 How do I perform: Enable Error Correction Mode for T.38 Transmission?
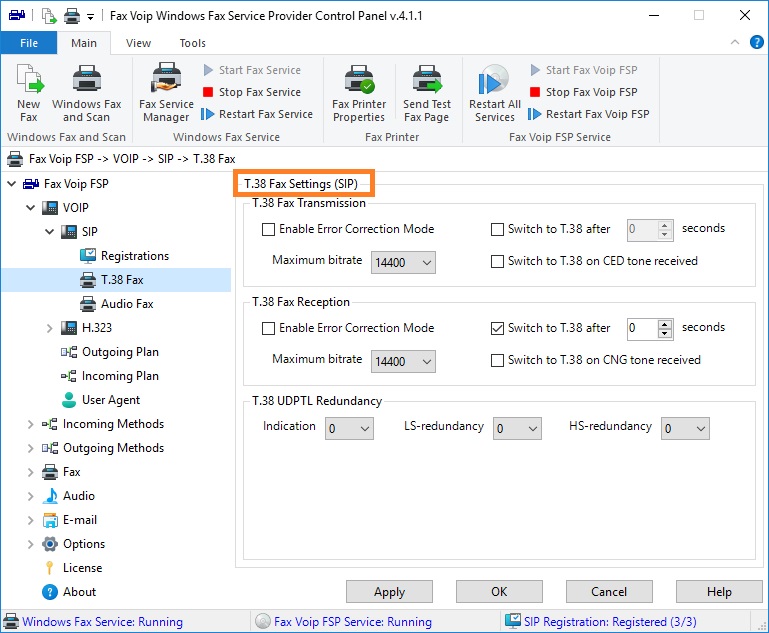(268, 229)
